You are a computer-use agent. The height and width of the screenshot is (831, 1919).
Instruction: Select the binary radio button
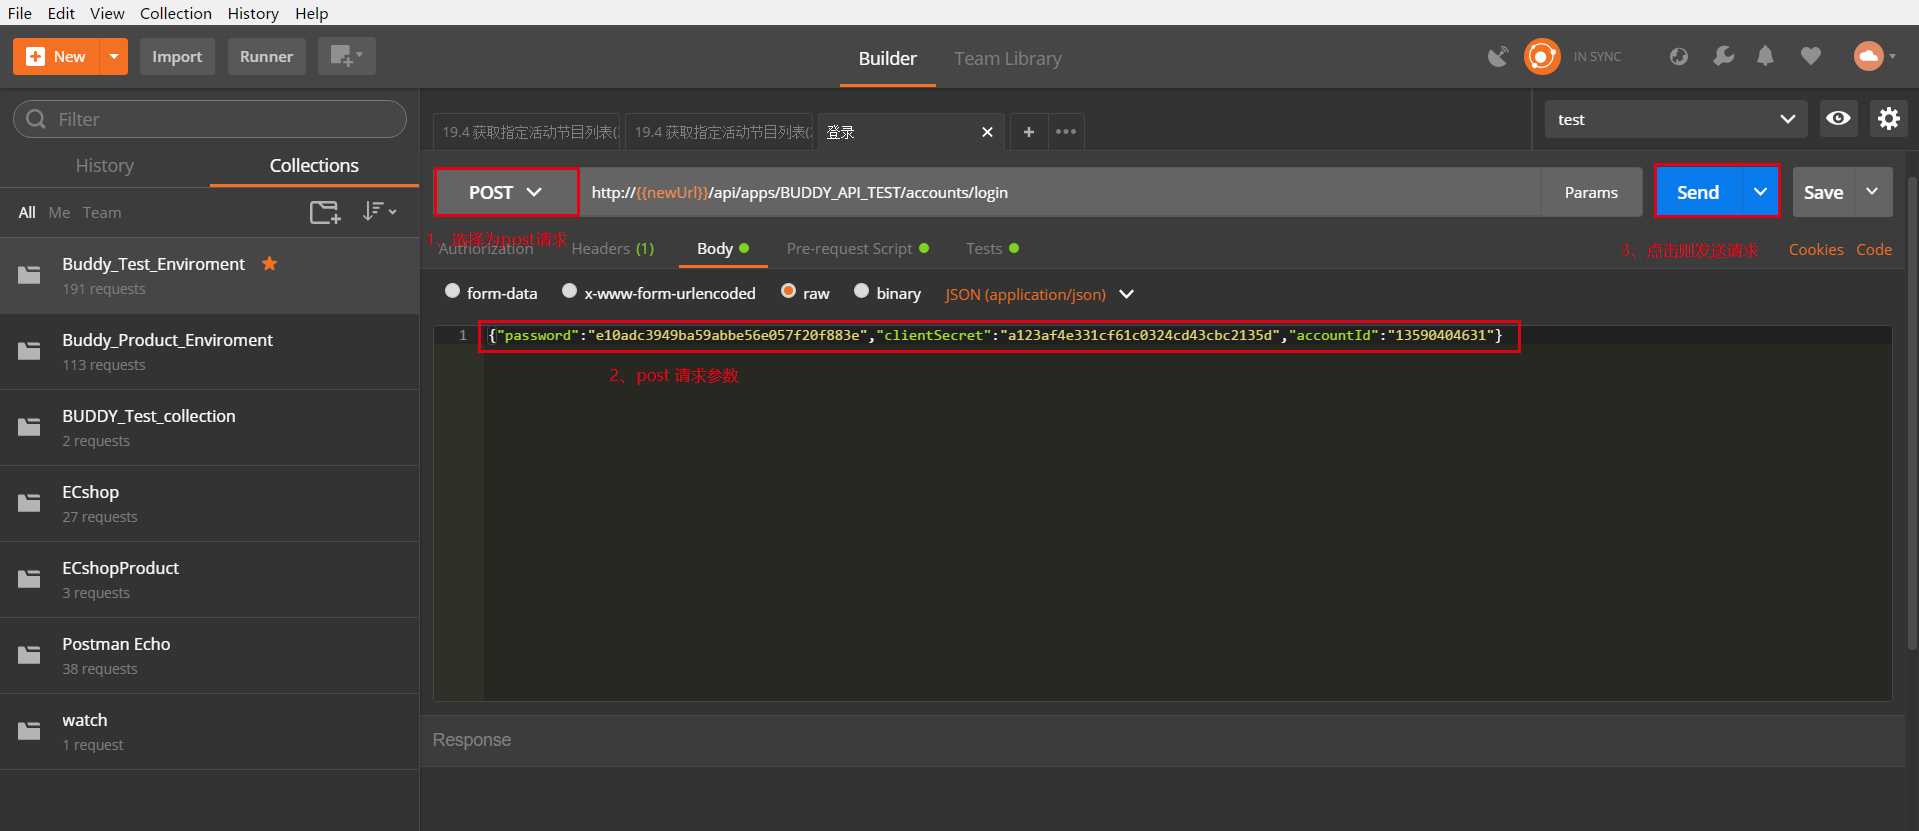(x=861, y=291)
